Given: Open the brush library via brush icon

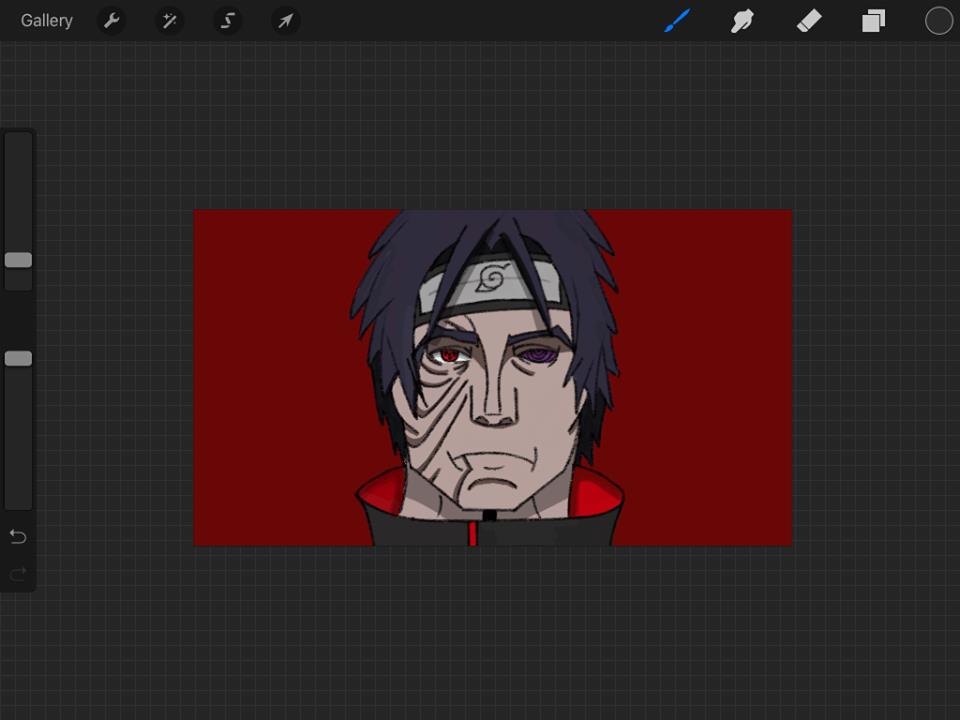Looking at the screenshot, I should click(676, 20).
